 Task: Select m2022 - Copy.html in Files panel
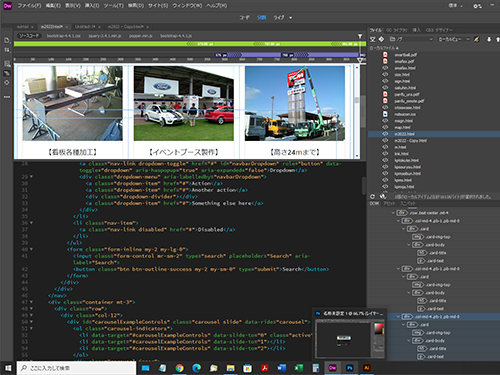tap(410, 141)
